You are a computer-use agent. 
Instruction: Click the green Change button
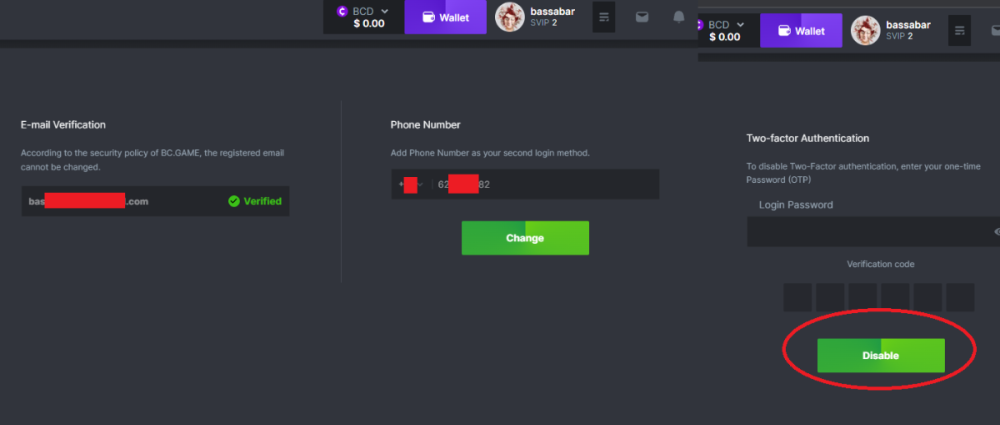pyautogui.click(x=526, y=238)
